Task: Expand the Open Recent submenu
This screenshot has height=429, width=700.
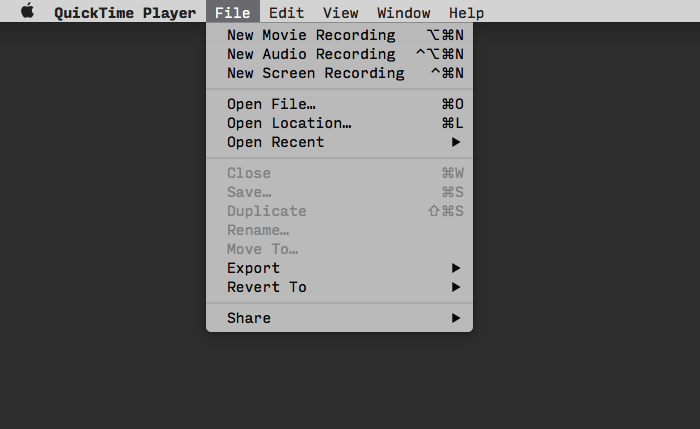Action: 276,142
